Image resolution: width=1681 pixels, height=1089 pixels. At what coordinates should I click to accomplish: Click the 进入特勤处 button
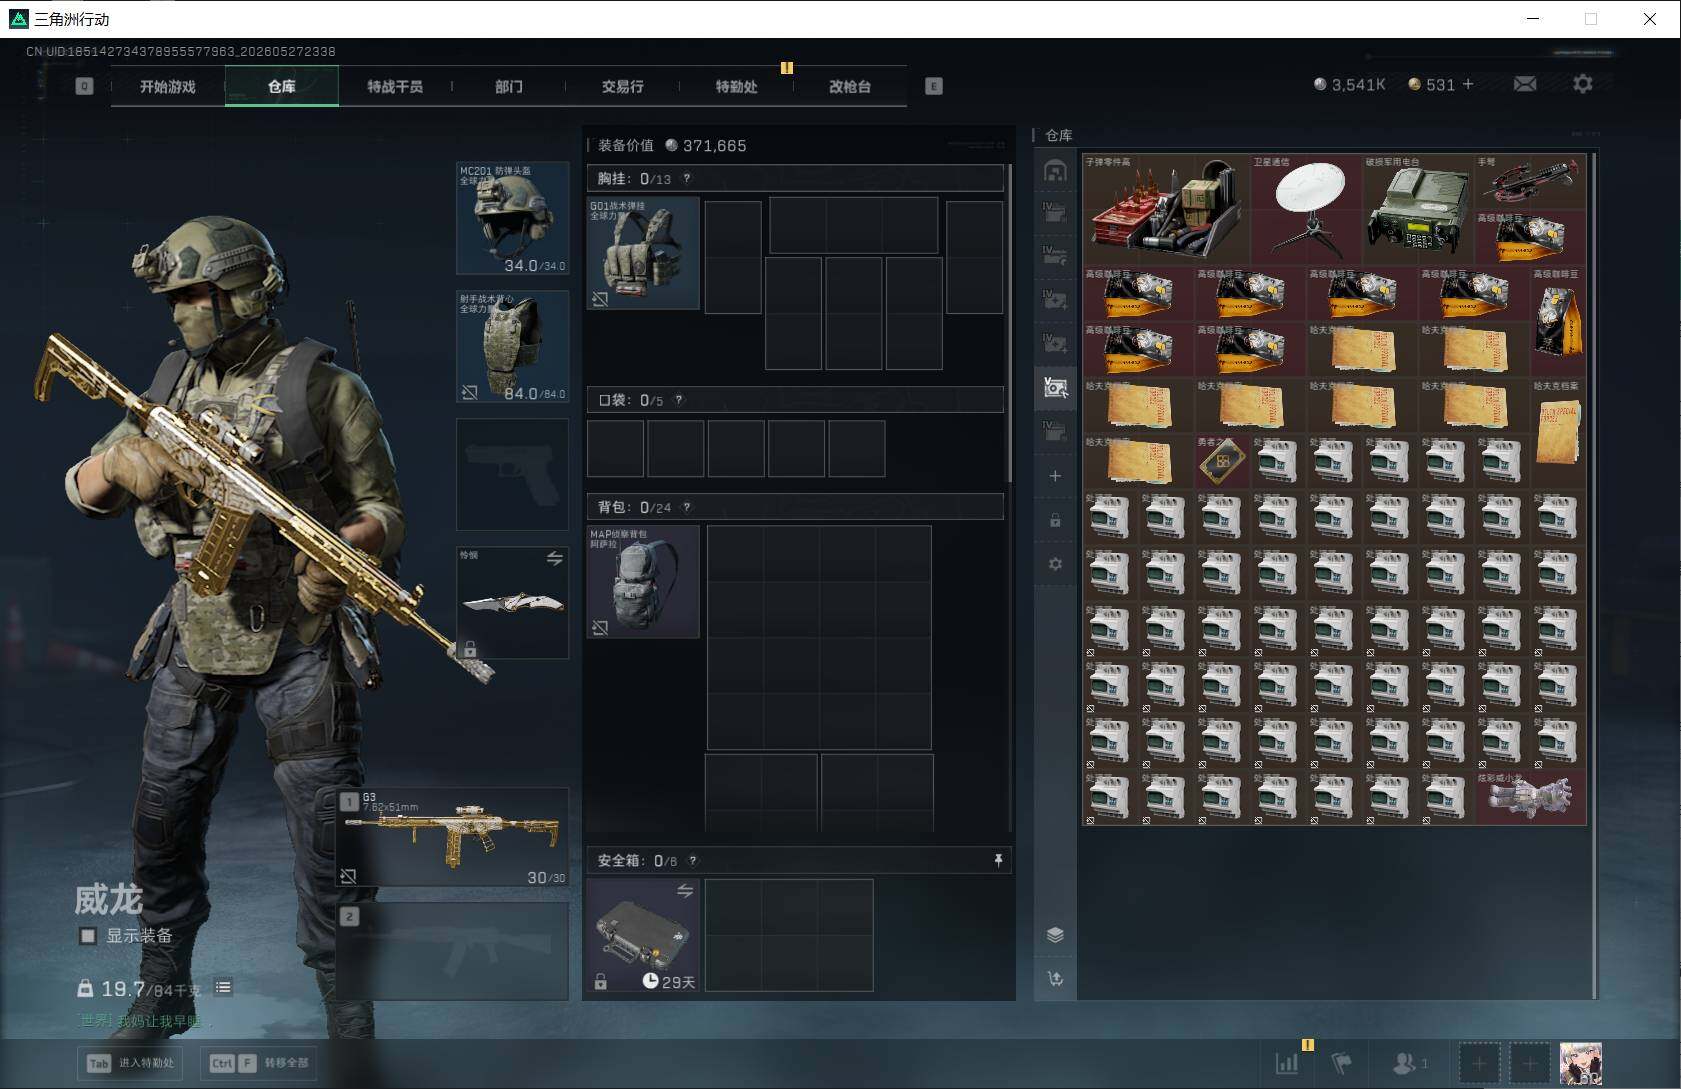coord(130,1063)
